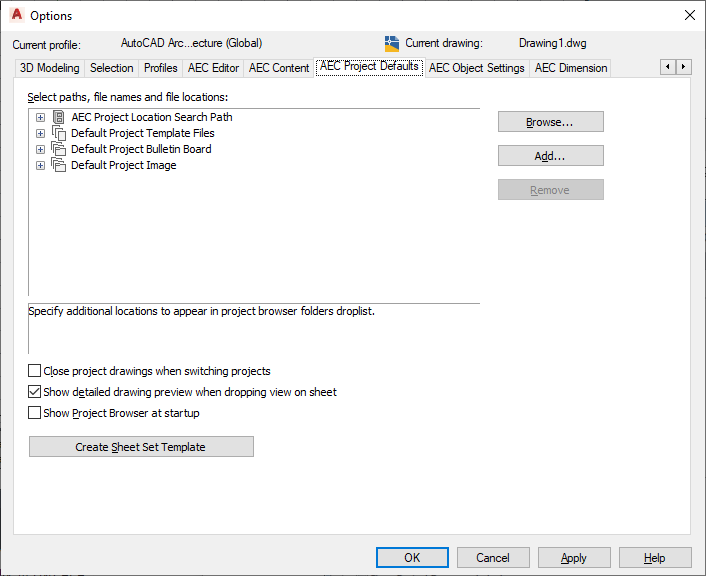Open AEC Object Settings tab
The image size is (706, 576).
(477, 68)
